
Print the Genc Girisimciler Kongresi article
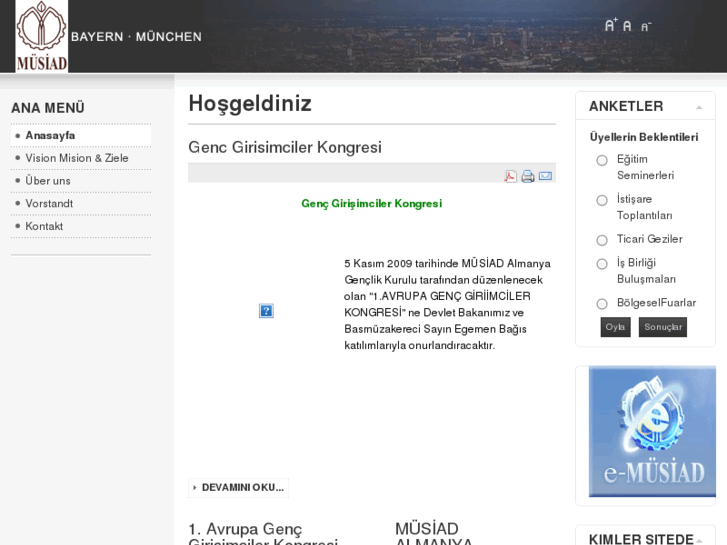(x=528, y=176)
